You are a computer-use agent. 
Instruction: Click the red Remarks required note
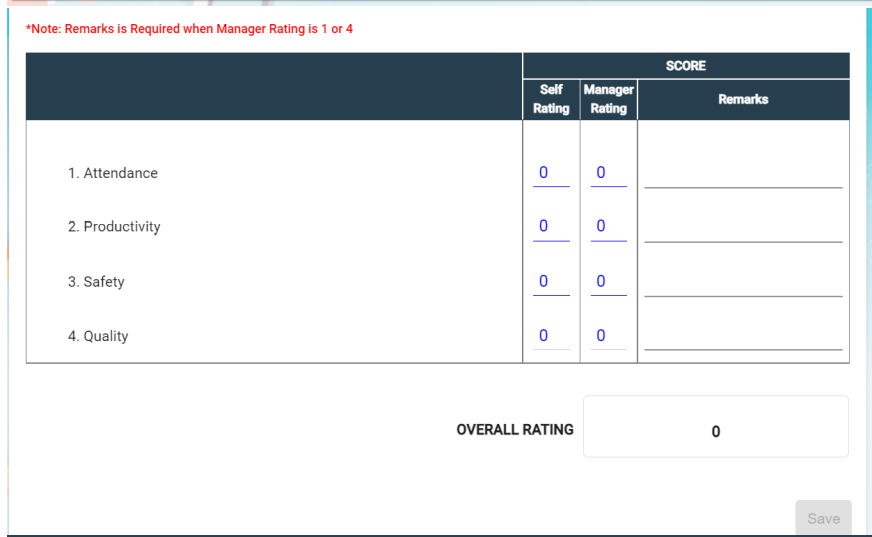189,29
